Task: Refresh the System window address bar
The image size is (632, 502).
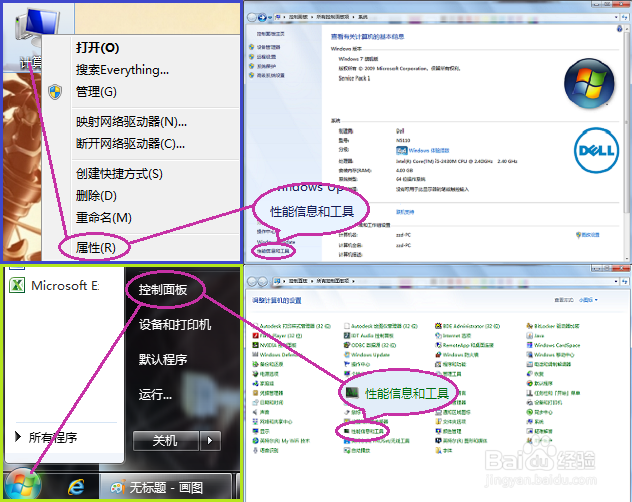Action: (x=625, y=17)
